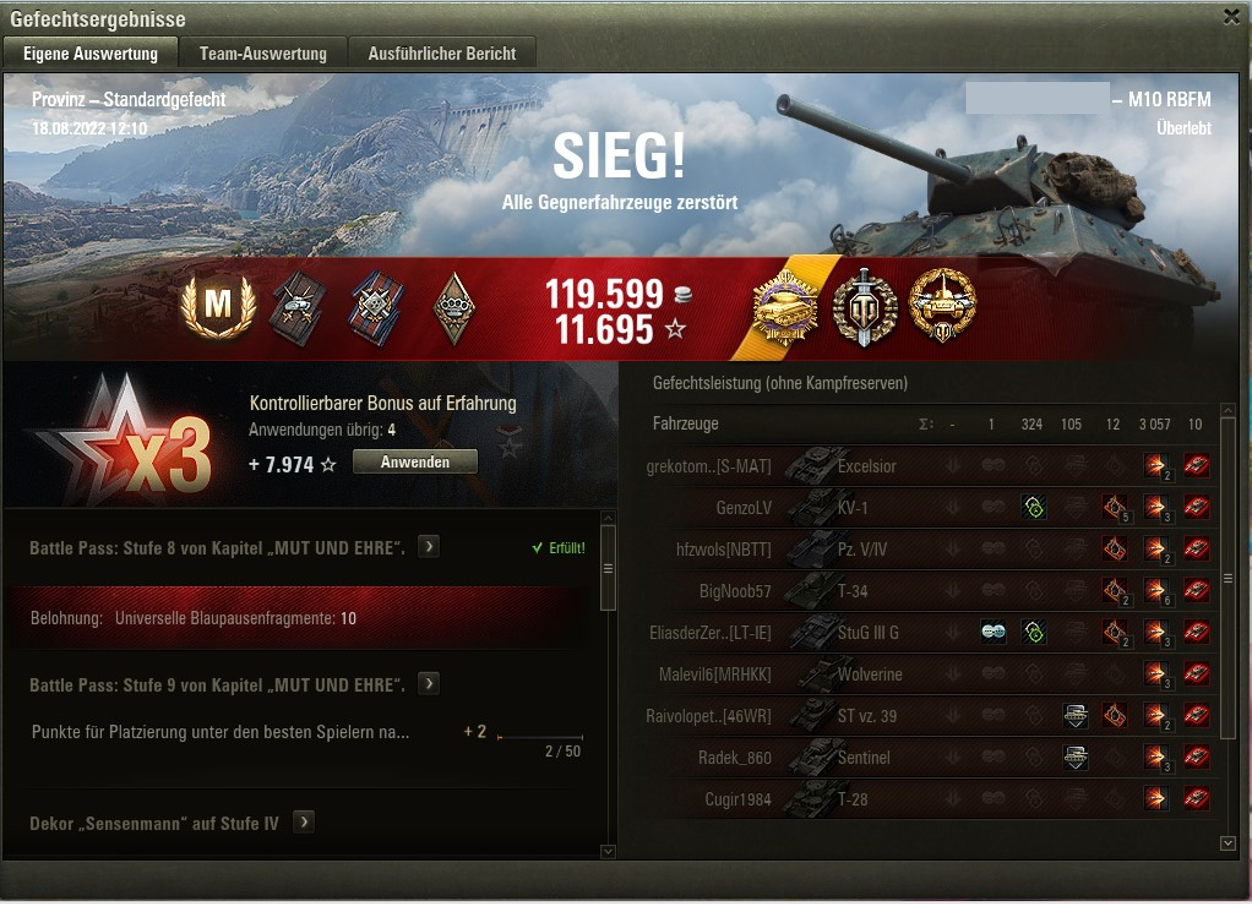Click the Punkte für Platzierung progress bar
The height and width of the screenshot is (904, 1252).
pos(539,738)
